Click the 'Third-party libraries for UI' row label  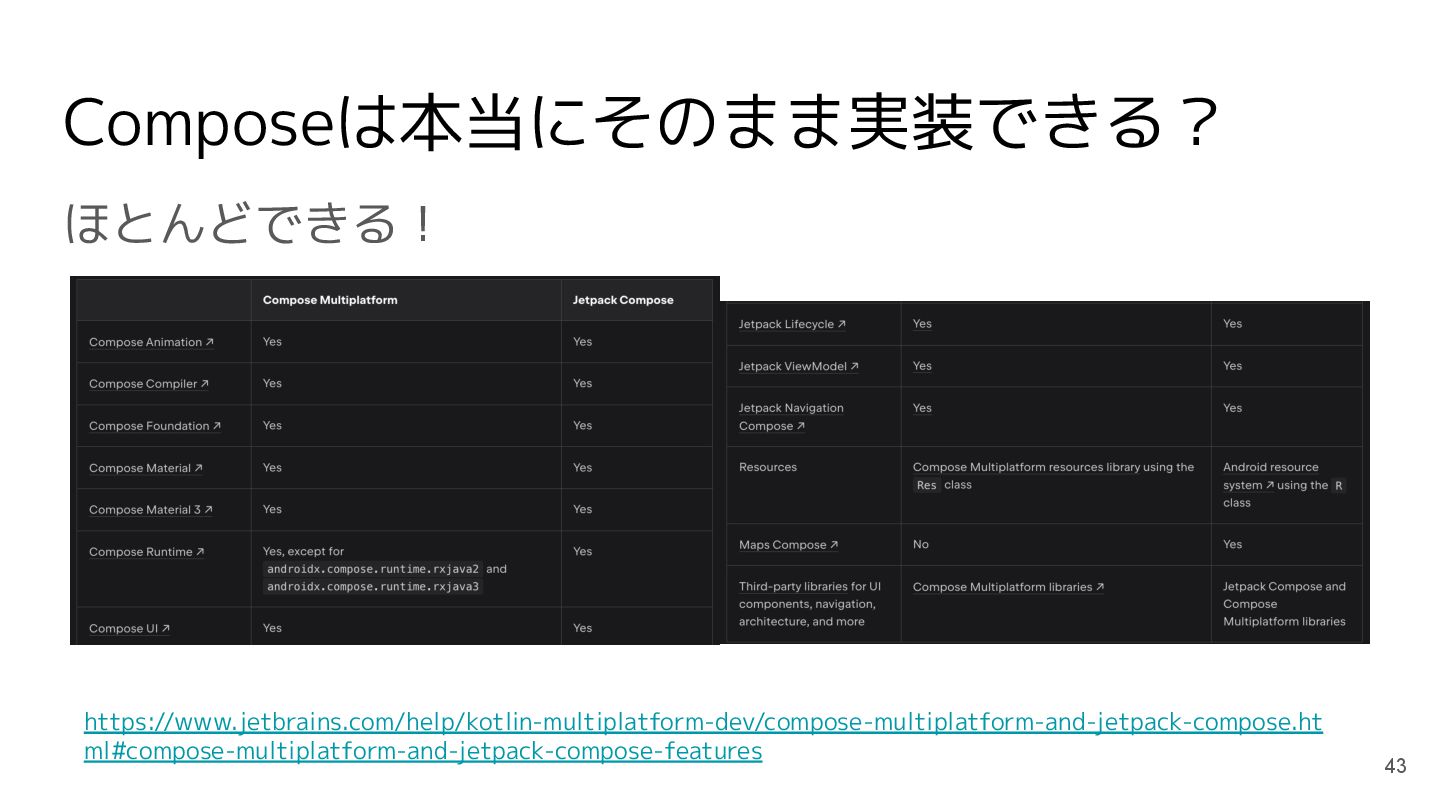tap(810, 604)
